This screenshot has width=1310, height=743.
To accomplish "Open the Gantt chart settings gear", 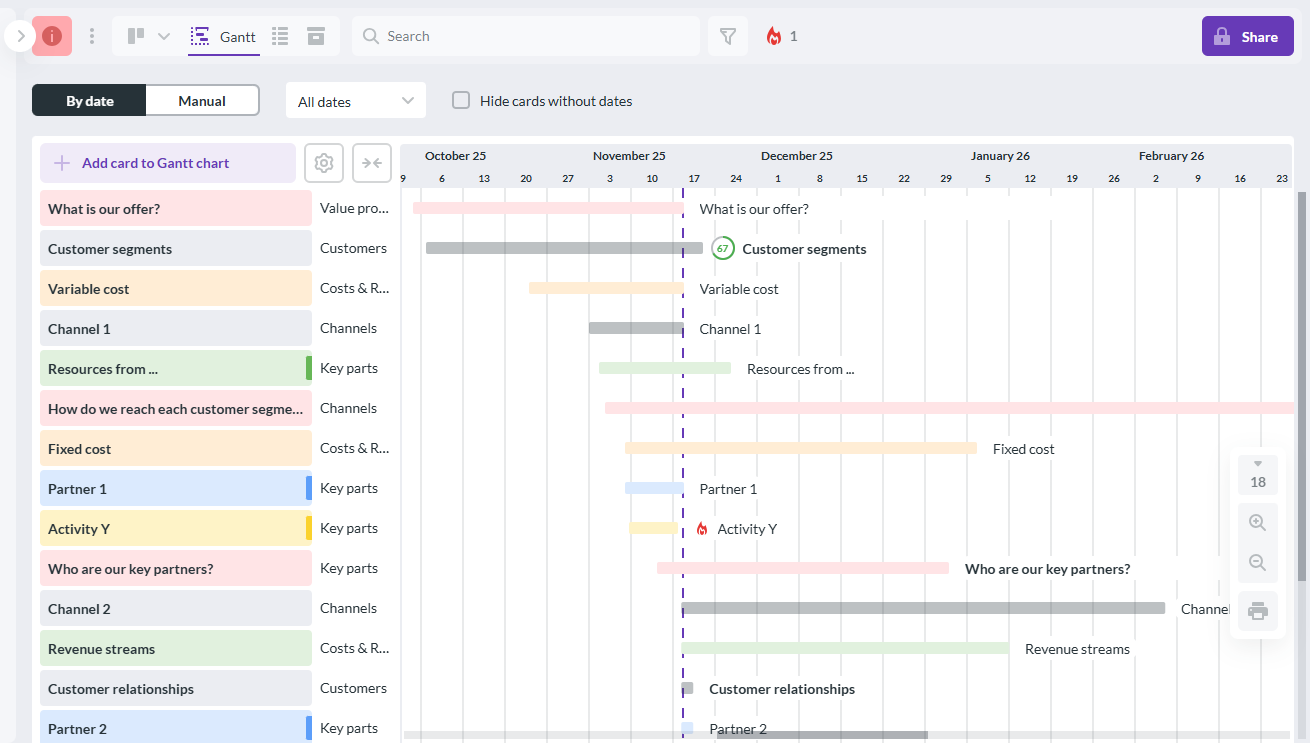I will click(324, 162).
